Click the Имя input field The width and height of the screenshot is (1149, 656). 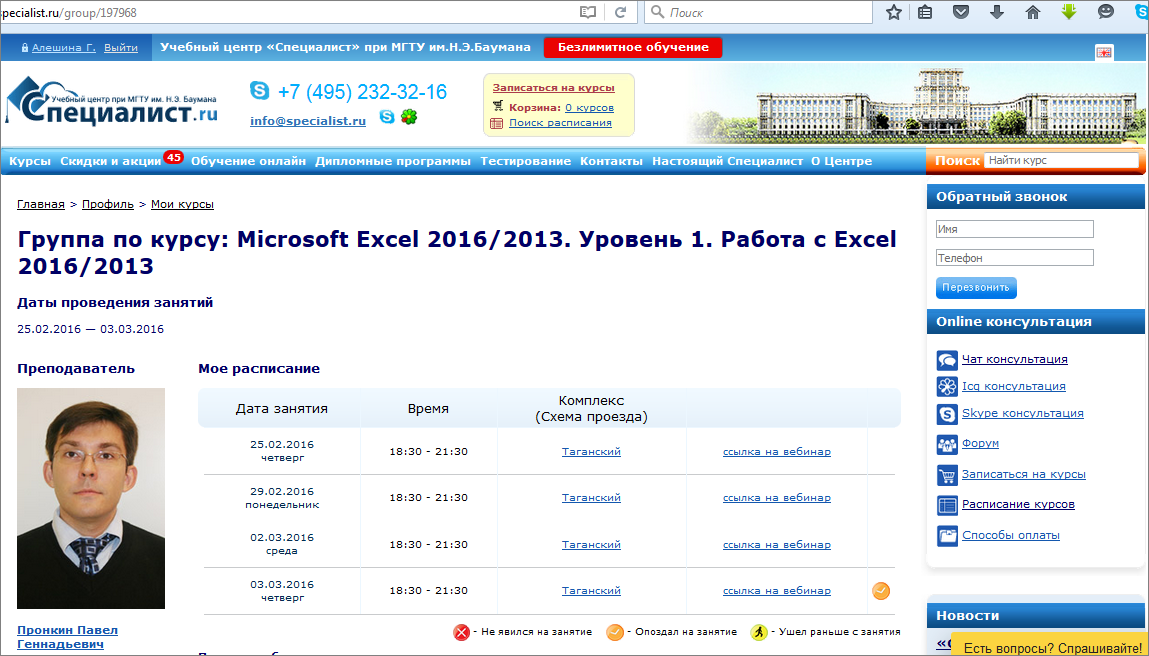click(x=1015, y=229)
